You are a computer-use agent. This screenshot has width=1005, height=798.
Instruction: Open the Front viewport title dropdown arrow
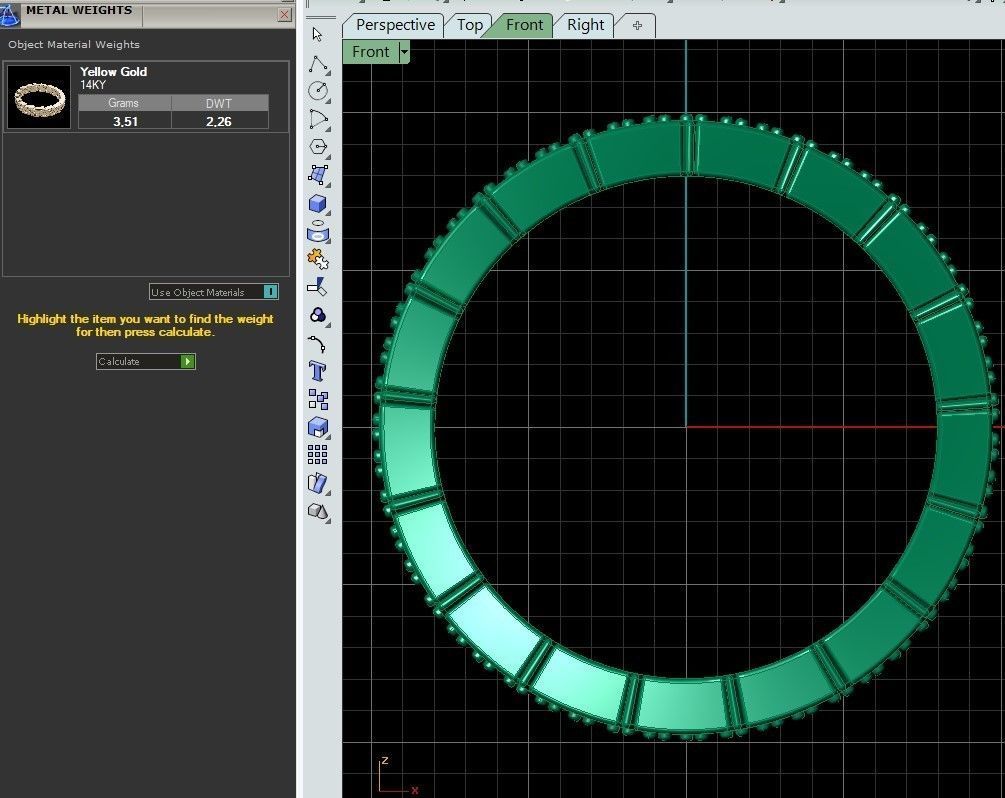404,52
